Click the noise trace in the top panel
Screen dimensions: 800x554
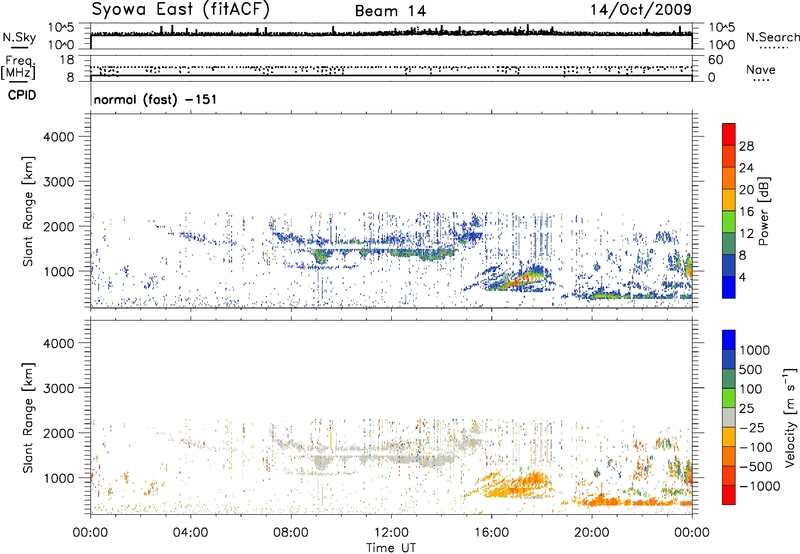click(x=391, y=33)
